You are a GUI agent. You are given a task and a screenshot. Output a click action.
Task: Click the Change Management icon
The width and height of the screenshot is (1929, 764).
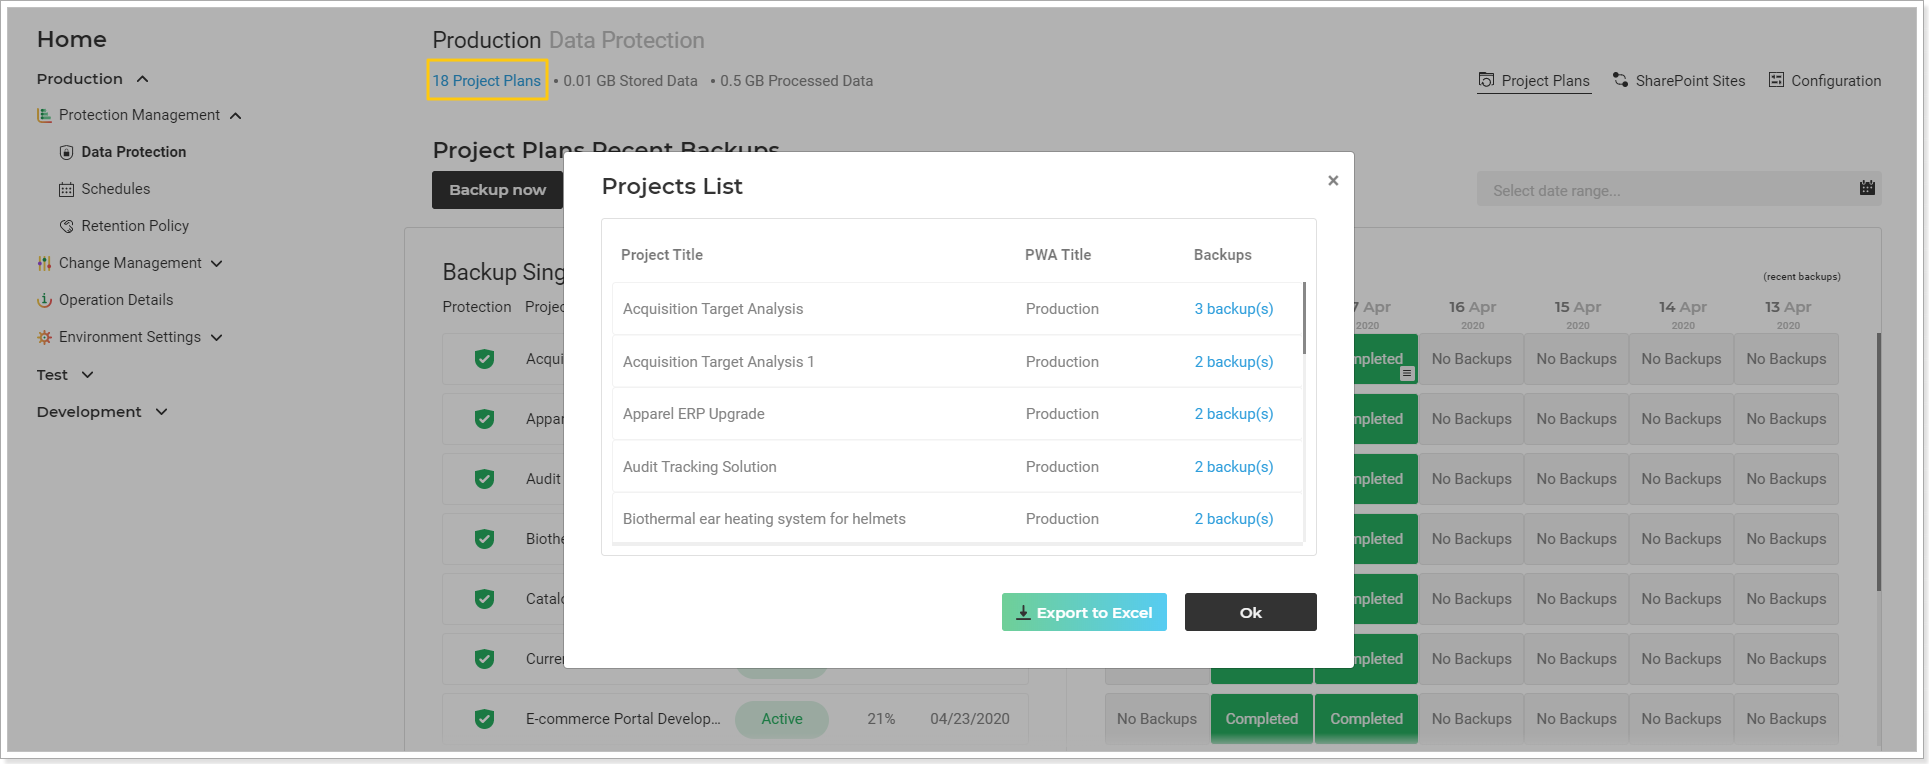[44, 263]
